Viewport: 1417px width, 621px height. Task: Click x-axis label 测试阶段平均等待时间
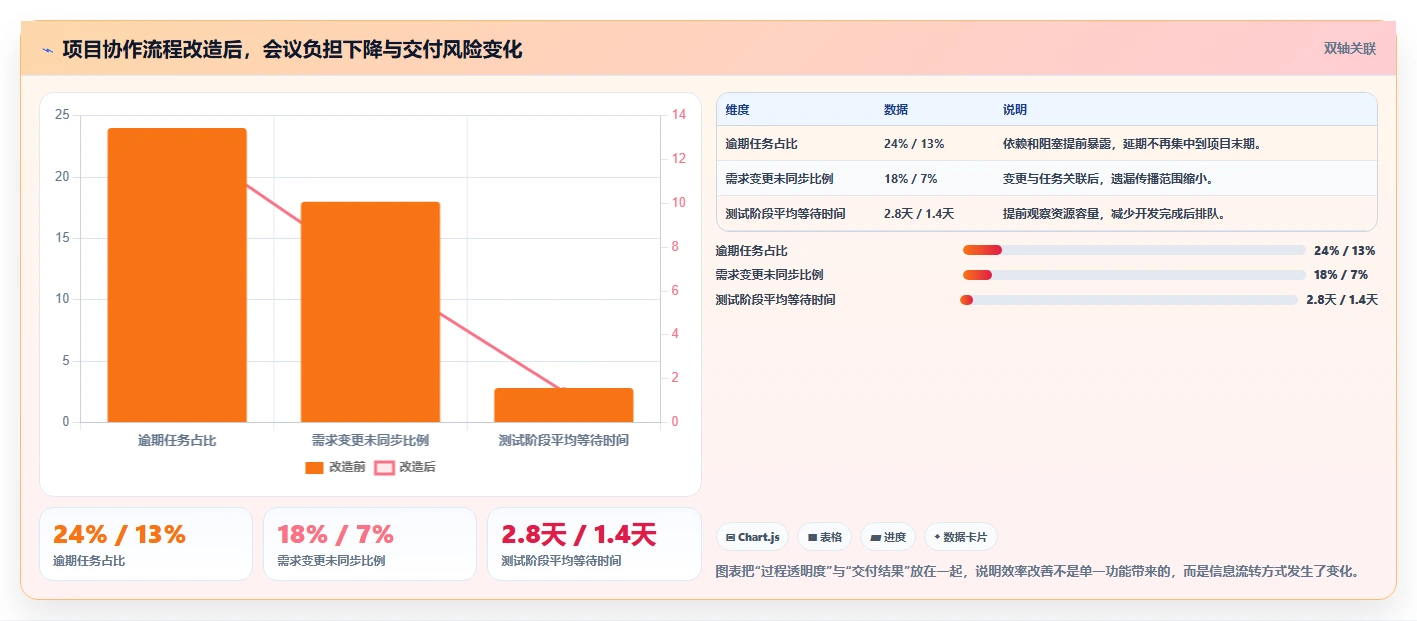(x=564, y=440)
